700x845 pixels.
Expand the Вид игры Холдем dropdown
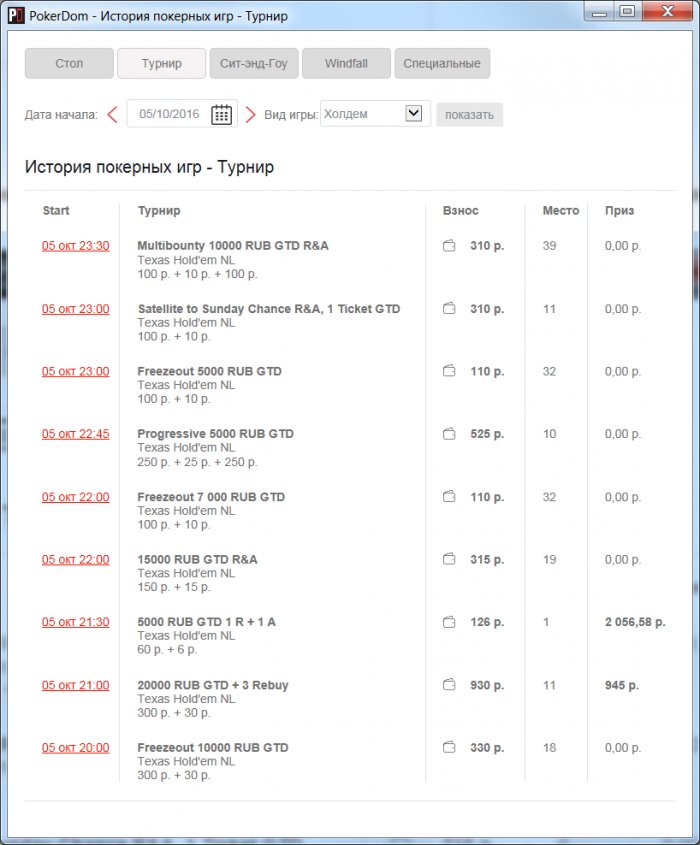coord(413,113)
